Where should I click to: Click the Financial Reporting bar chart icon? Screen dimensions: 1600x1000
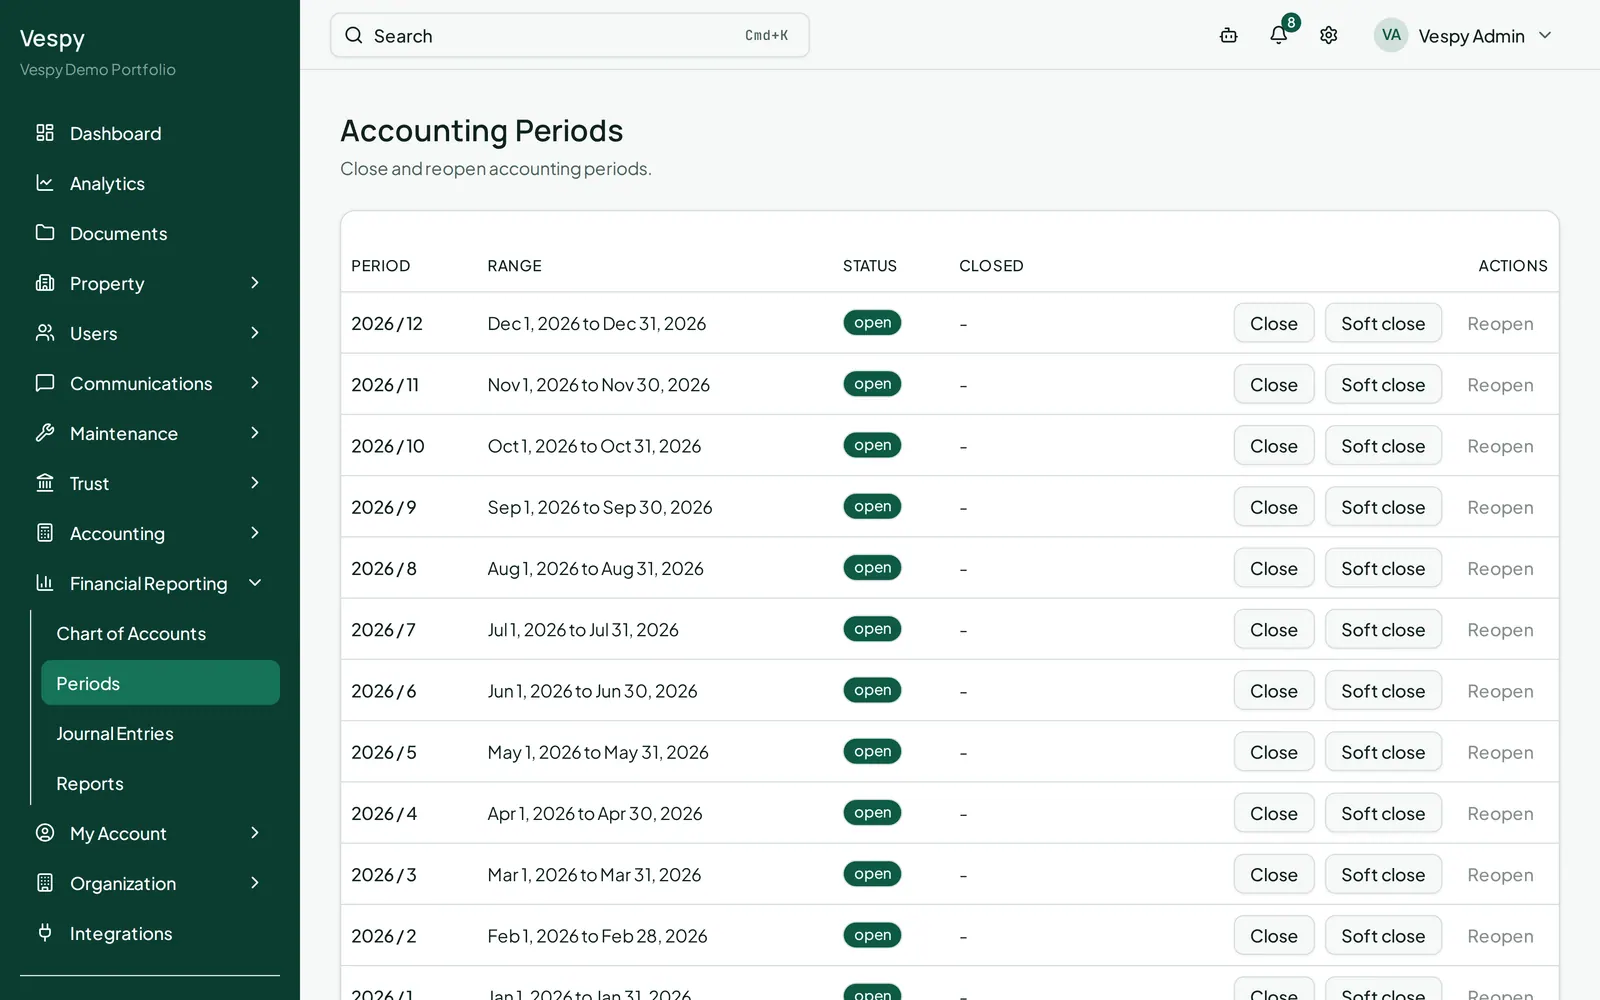pyautogui.click(x=45, y=583)
